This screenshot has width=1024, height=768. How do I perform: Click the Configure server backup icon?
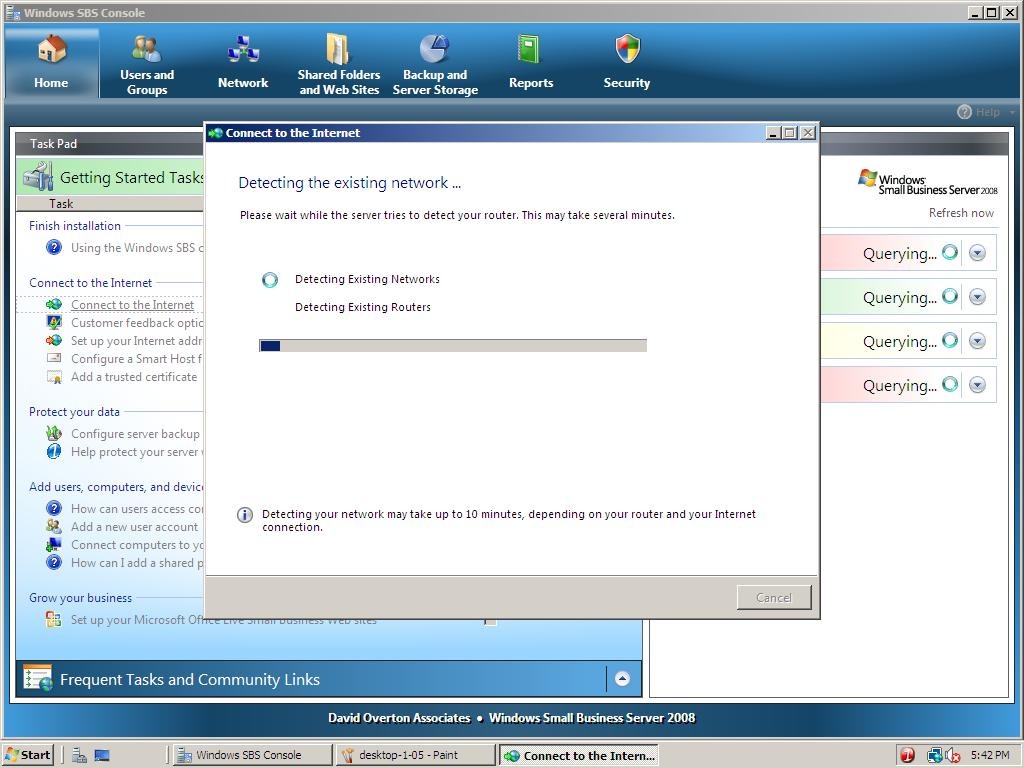(x=54, y=434)
